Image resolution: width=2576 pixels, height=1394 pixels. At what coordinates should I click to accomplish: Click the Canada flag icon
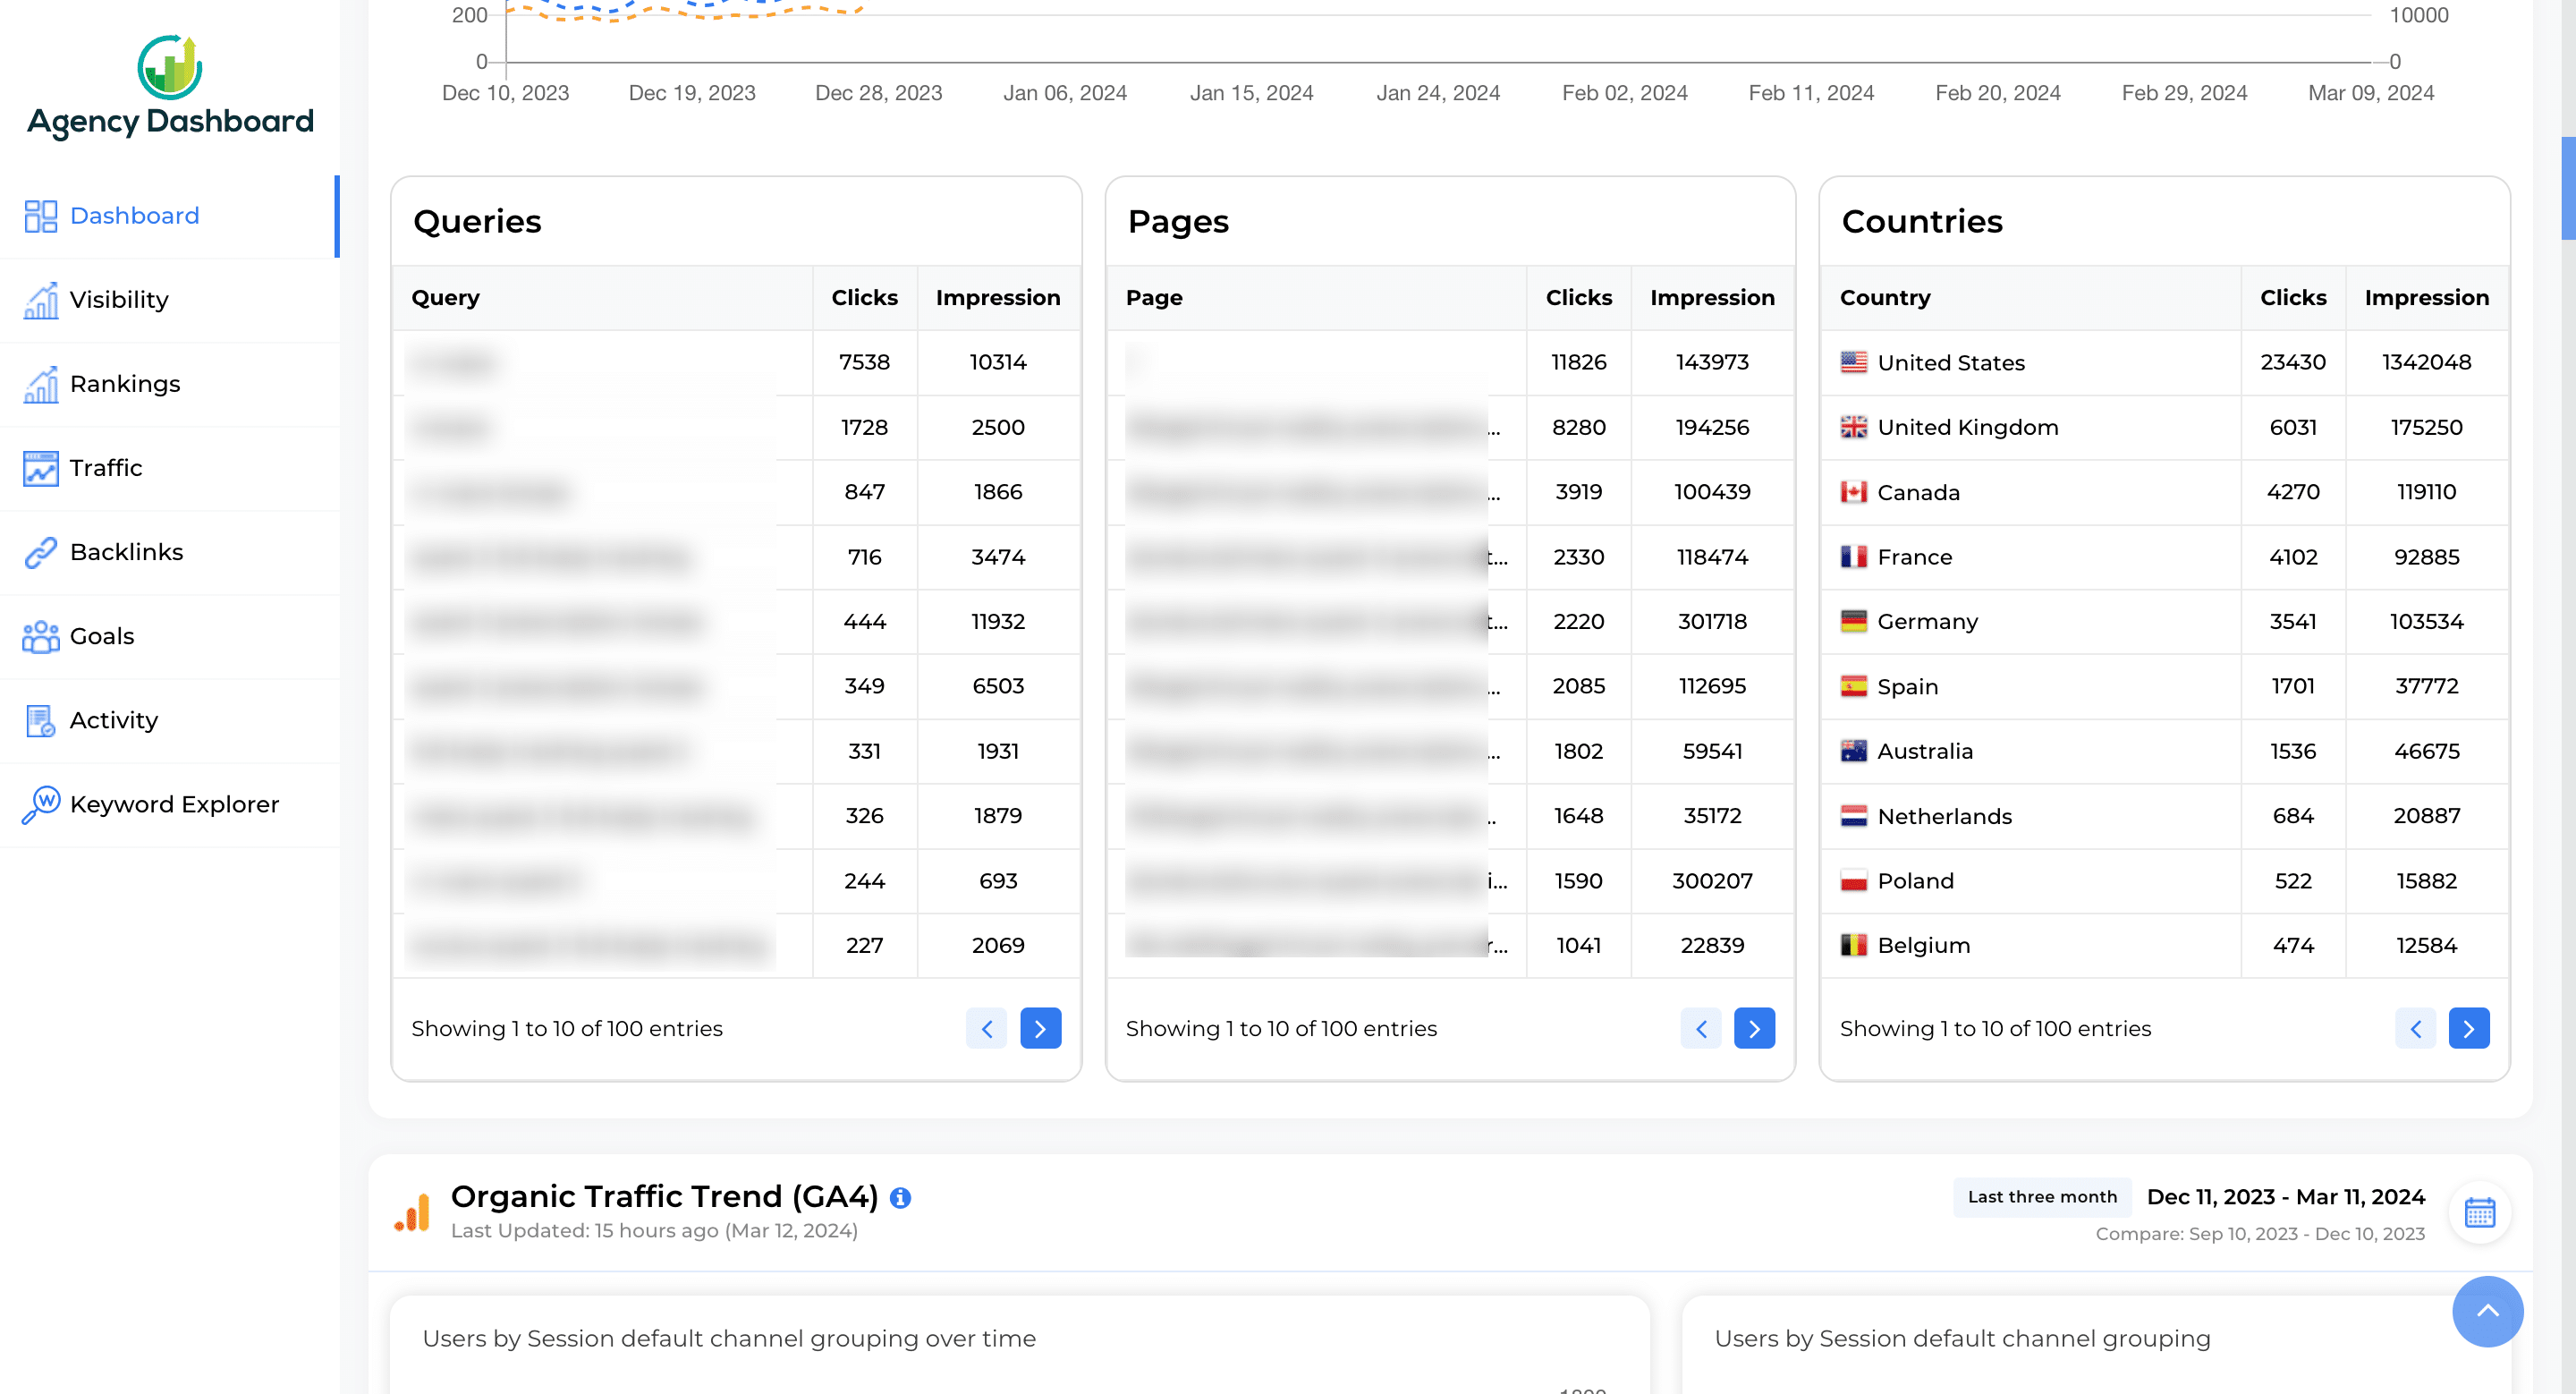(1854, 492)
